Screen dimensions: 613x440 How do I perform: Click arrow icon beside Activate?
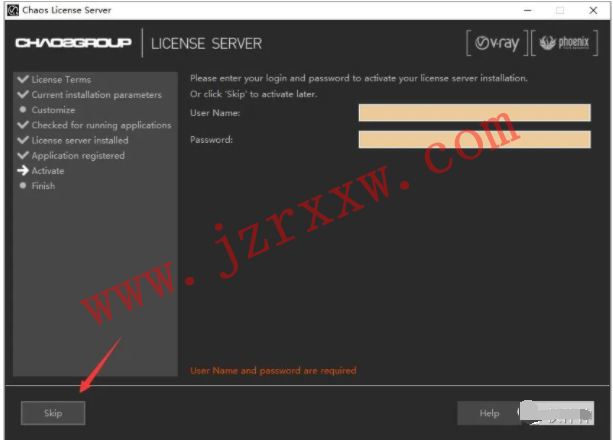pyautogui.click(x=23, y=171)
